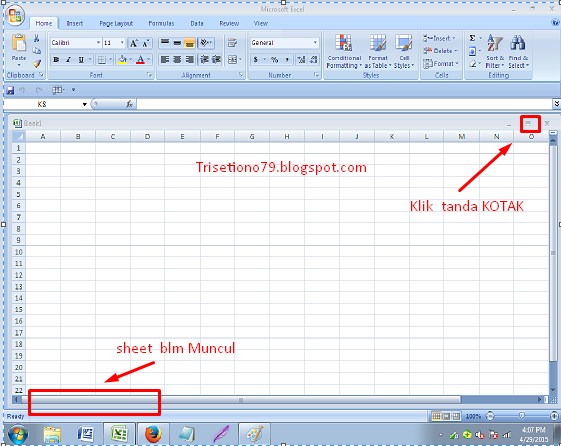561x446 pixels.
Task: Open the Office Button menu
Action: pos(15,15)
